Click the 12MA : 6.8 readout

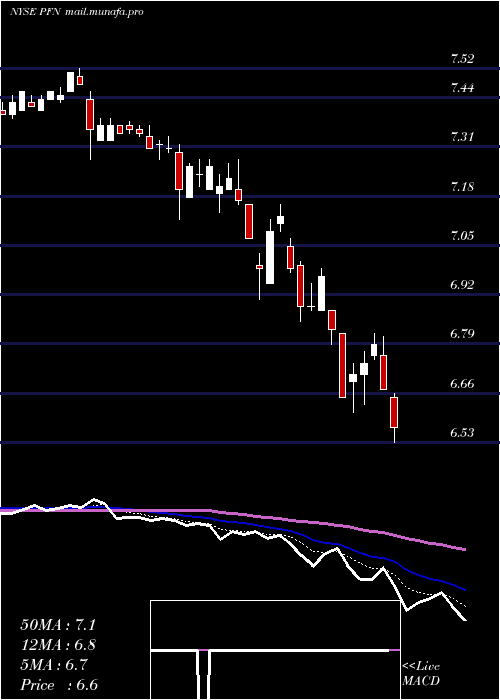[x=58, y=645]
